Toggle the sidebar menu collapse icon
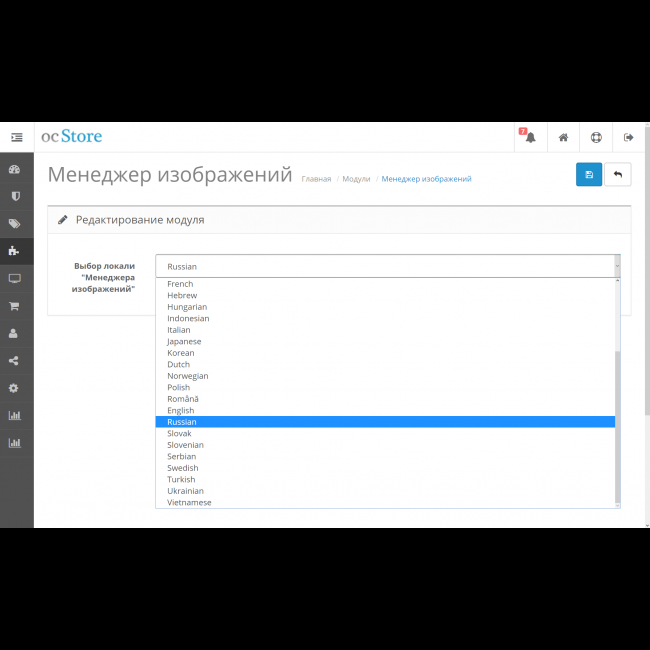650x650 pixels. click(x=16, y=137)
